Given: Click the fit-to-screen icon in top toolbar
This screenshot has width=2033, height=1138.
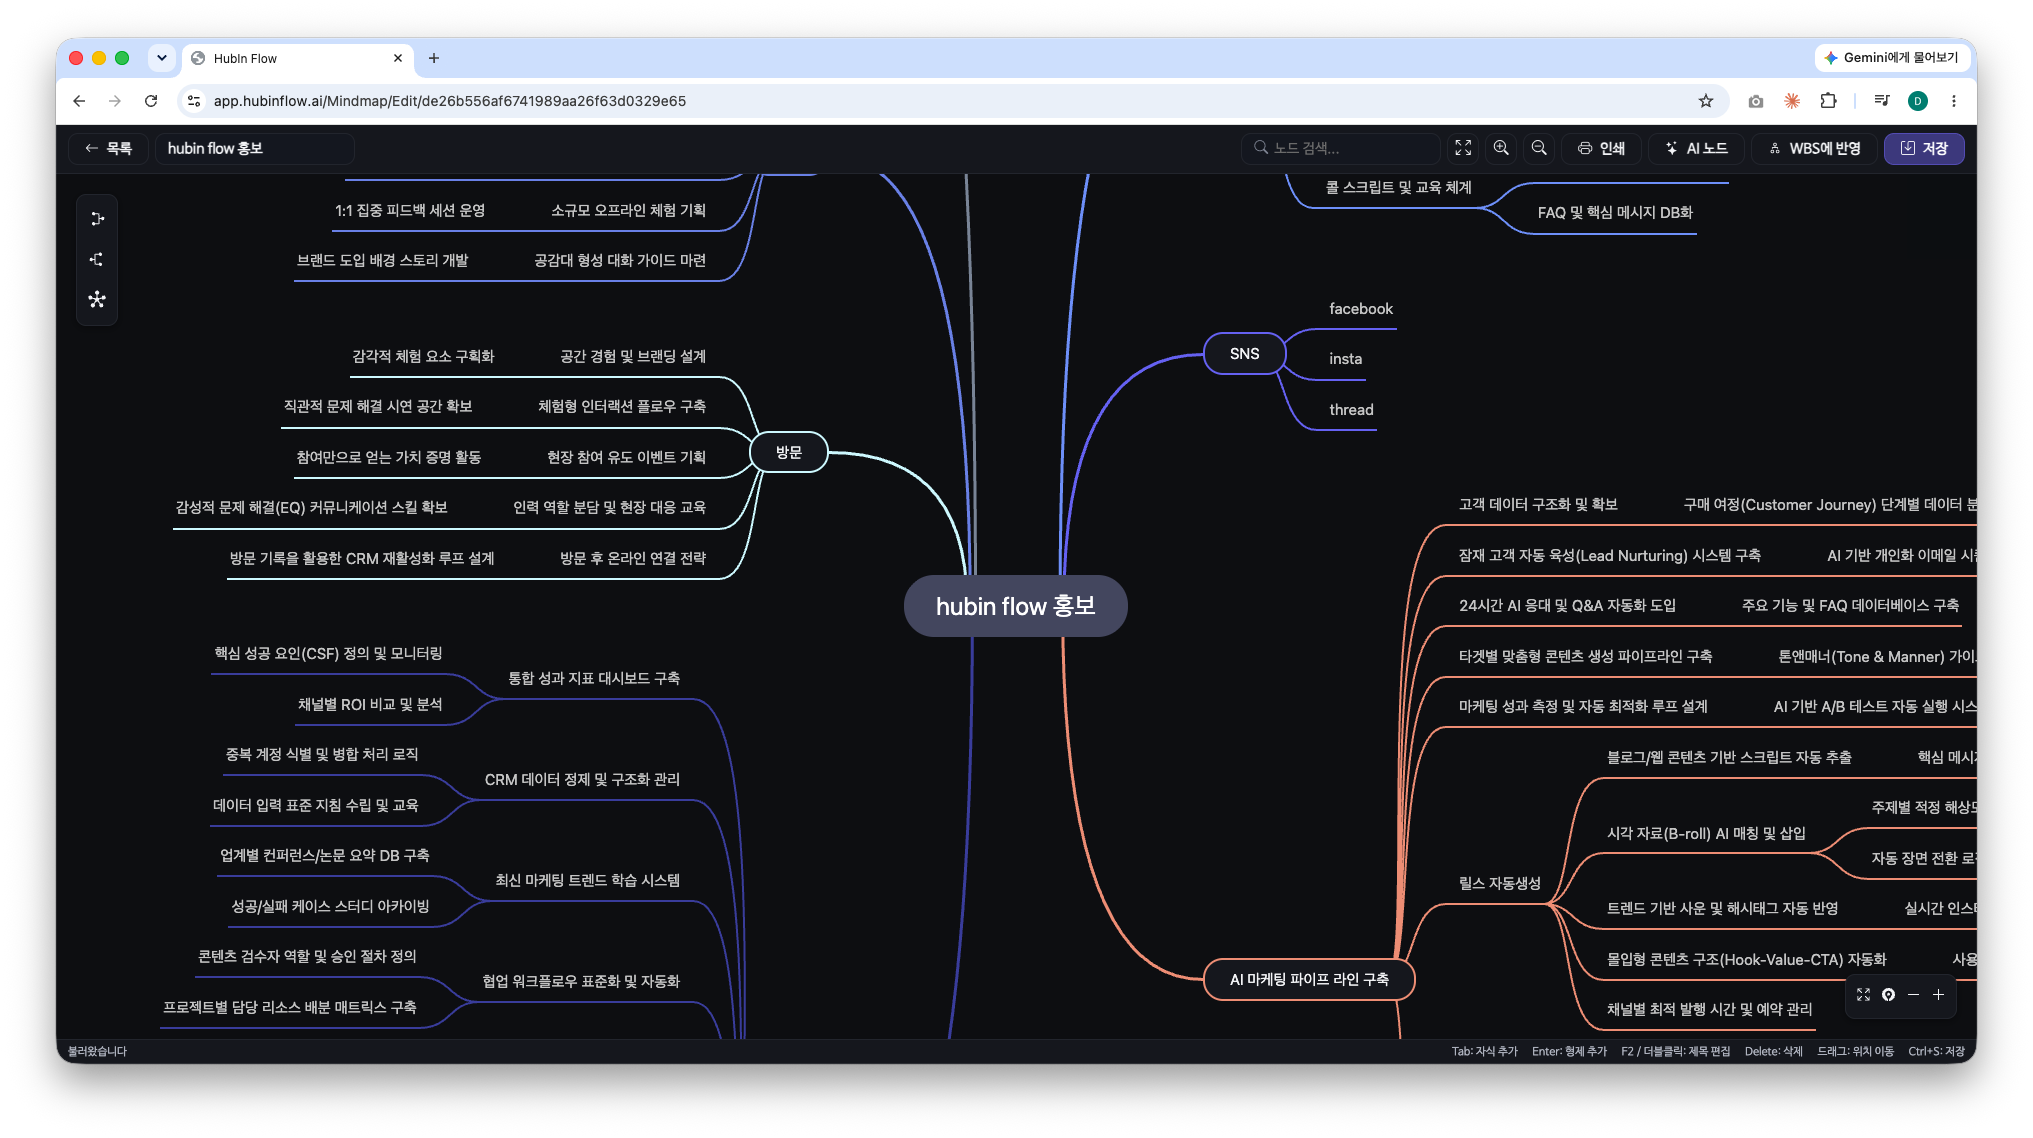Looking at the screenshot, I should tap(1463, 148).
